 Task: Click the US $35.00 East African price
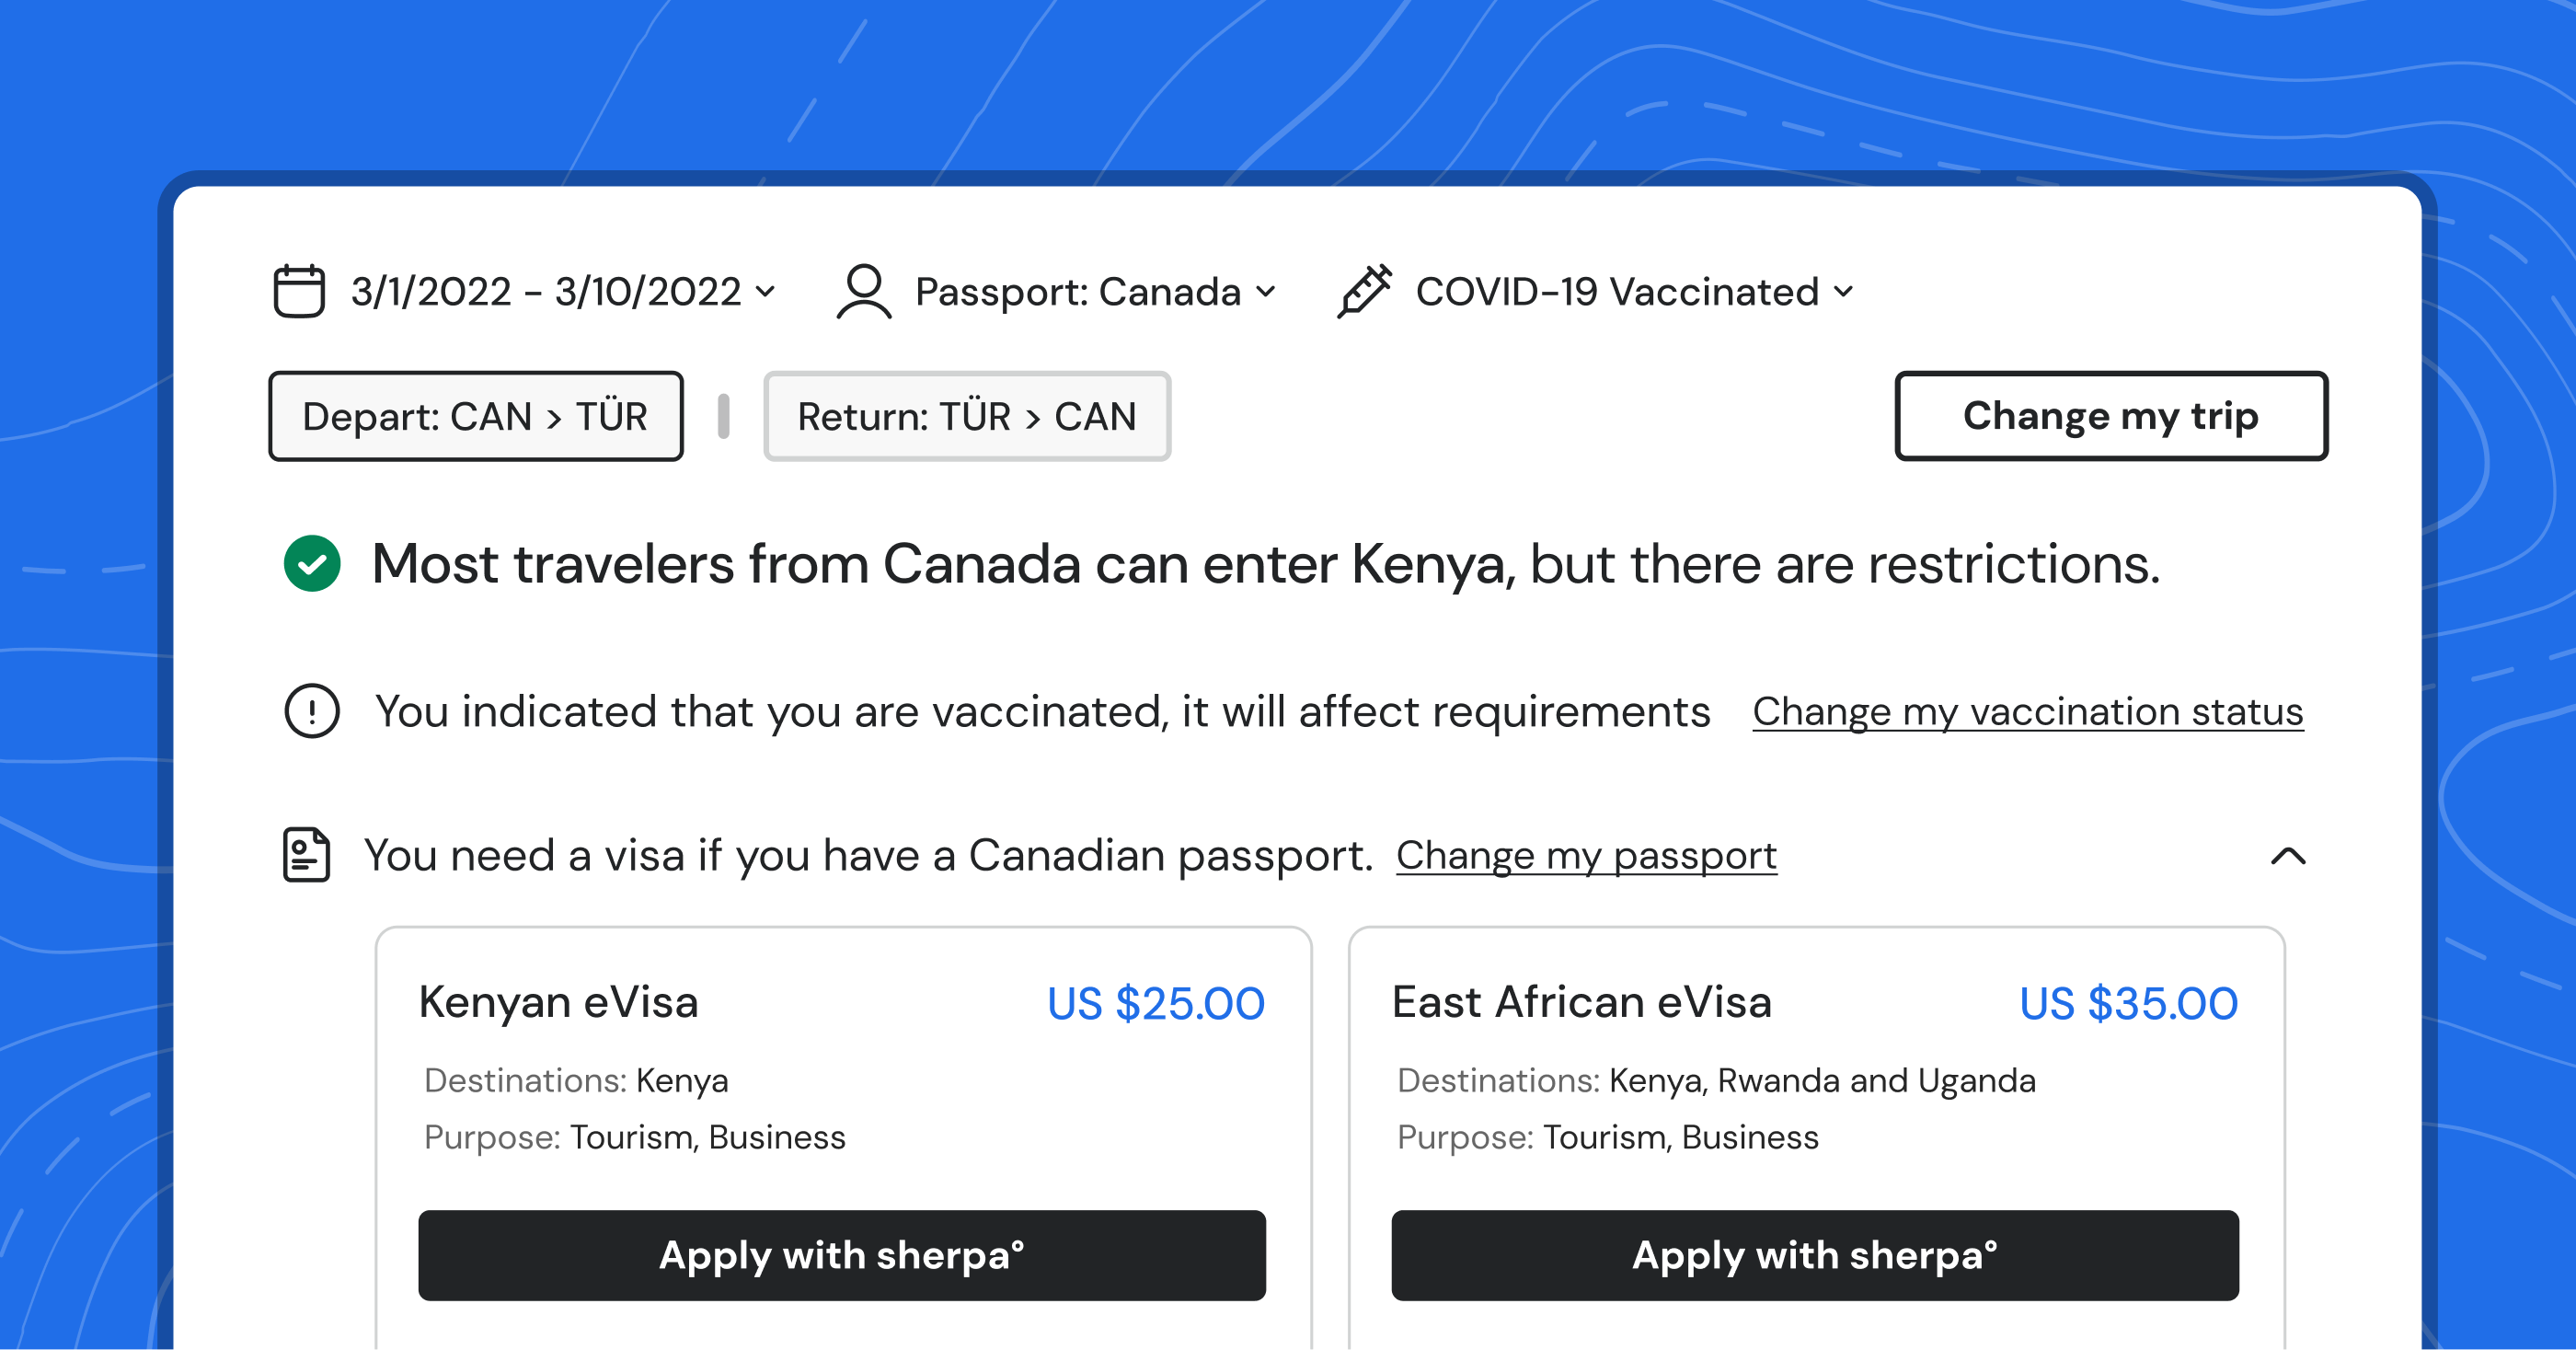(2128, 1003)
